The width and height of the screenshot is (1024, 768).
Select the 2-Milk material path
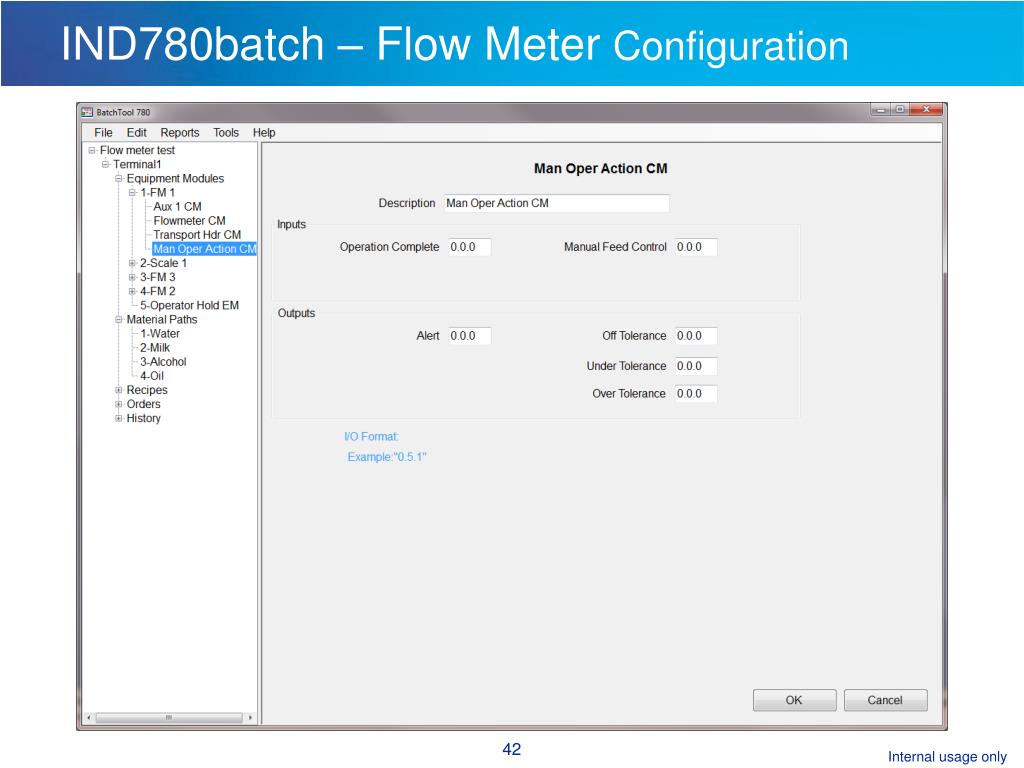click(155, 347)
